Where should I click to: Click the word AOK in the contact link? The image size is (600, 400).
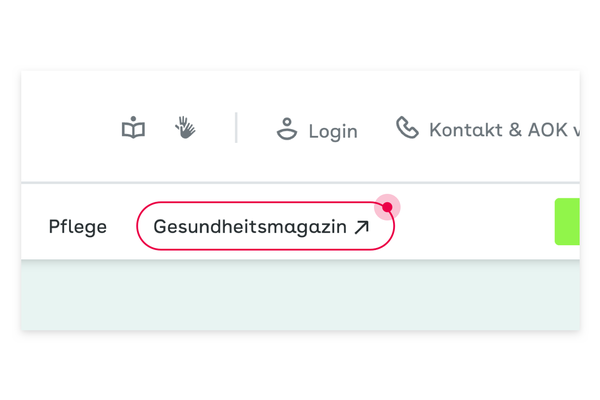coord(548,130)
